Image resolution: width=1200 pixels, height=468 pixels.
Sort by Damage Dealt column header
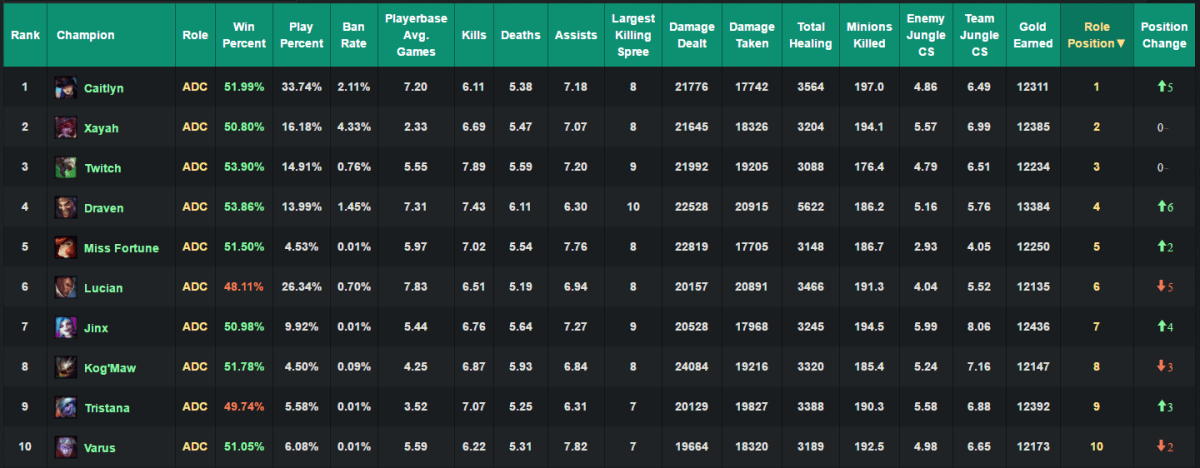point(691,35)
